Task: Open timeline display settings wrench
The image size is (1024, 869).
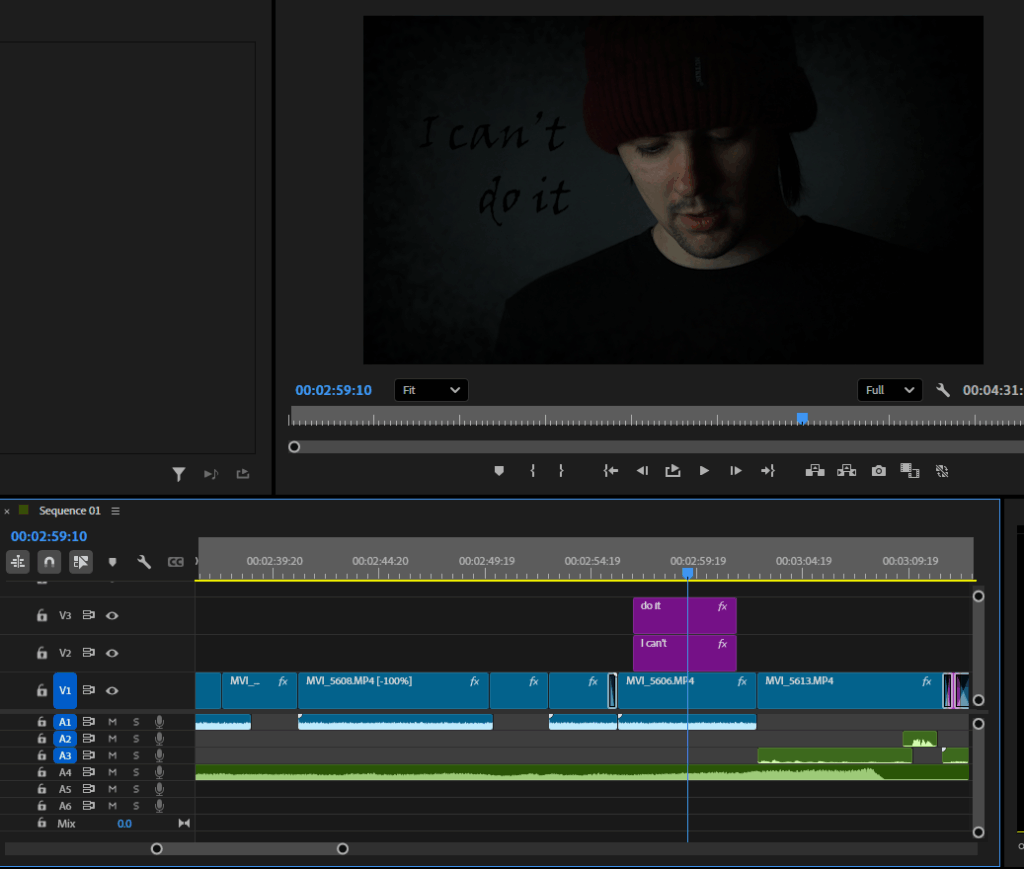Action: pyautogui.click(x=144, y=562)
